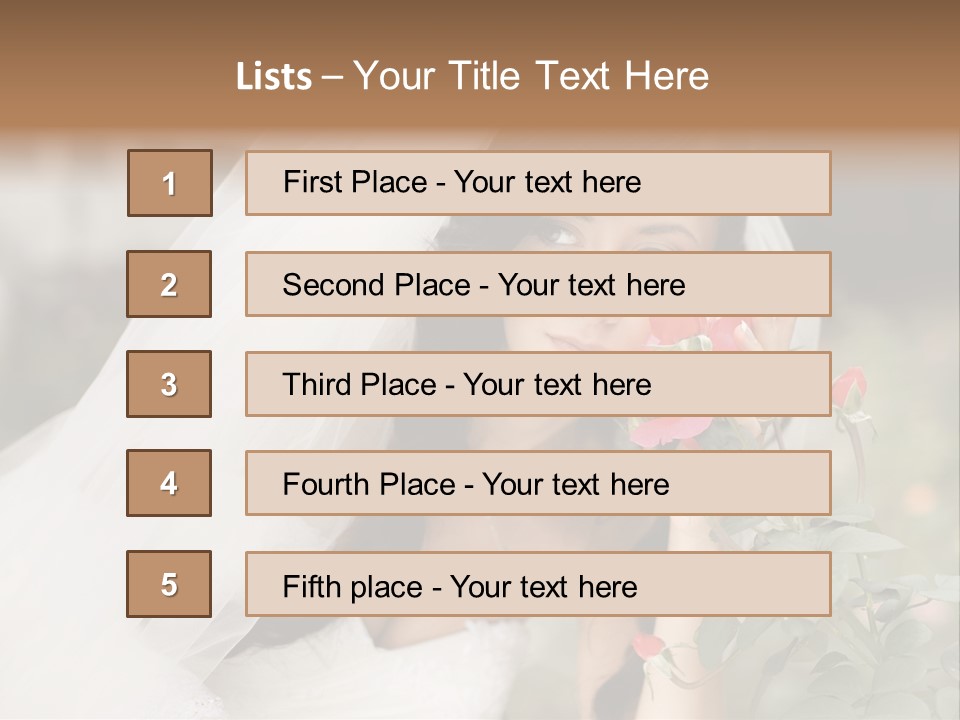The image size is (960, 720).
Task: Click the red rosebud at right edge
Action: point(850,383)
